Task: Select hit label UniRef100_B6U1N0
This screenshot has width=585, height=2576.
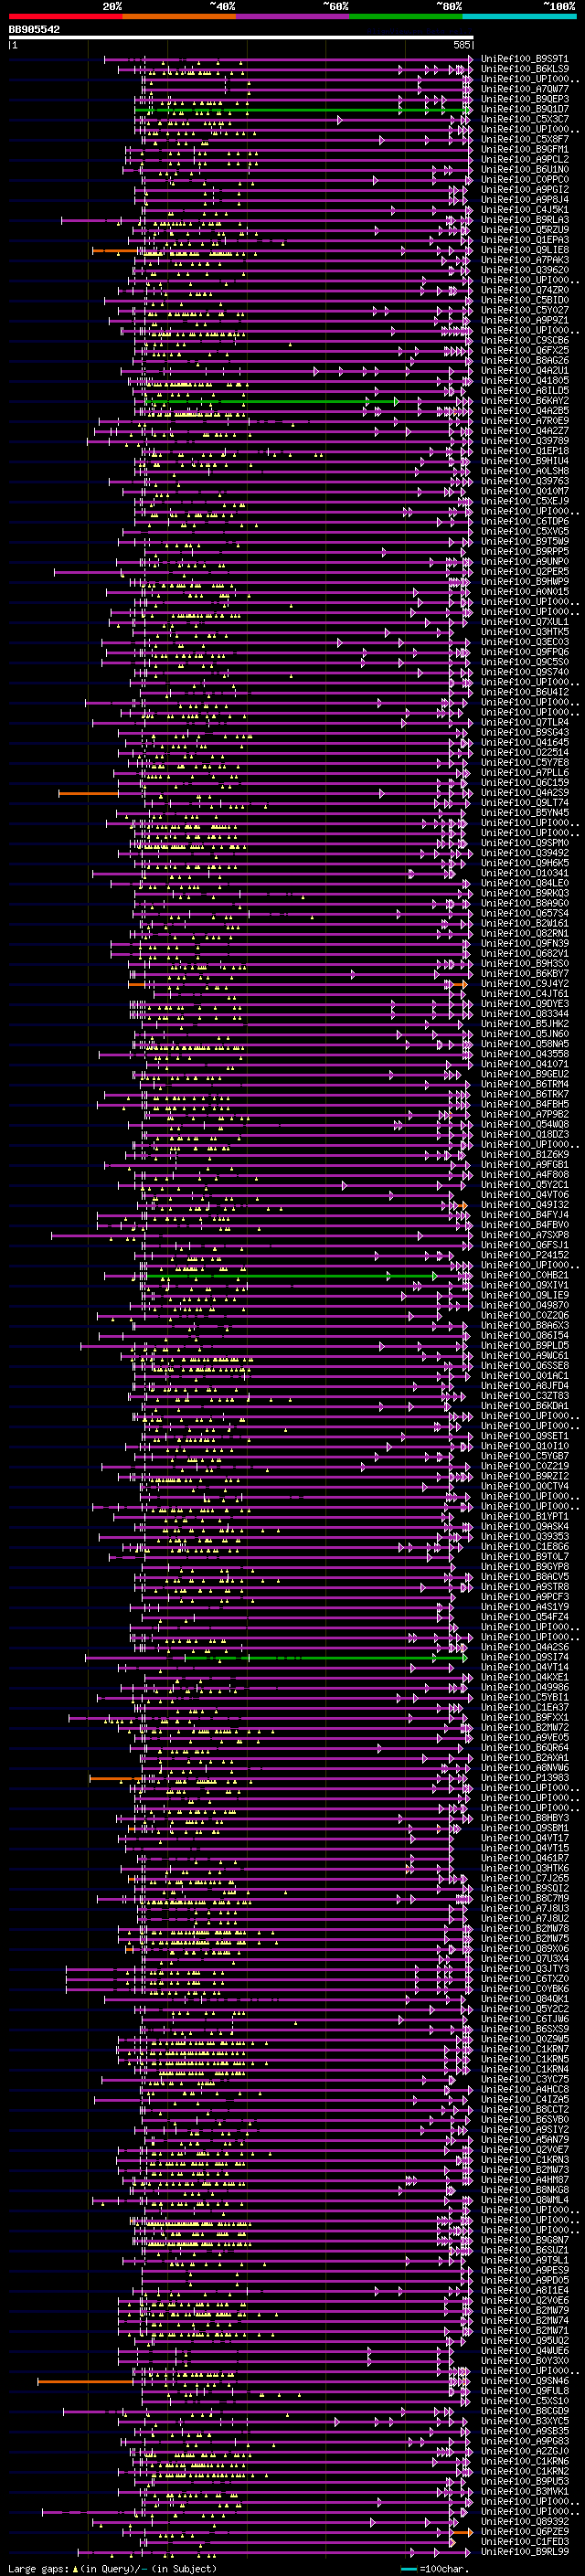Action: (x=525, y=170)
